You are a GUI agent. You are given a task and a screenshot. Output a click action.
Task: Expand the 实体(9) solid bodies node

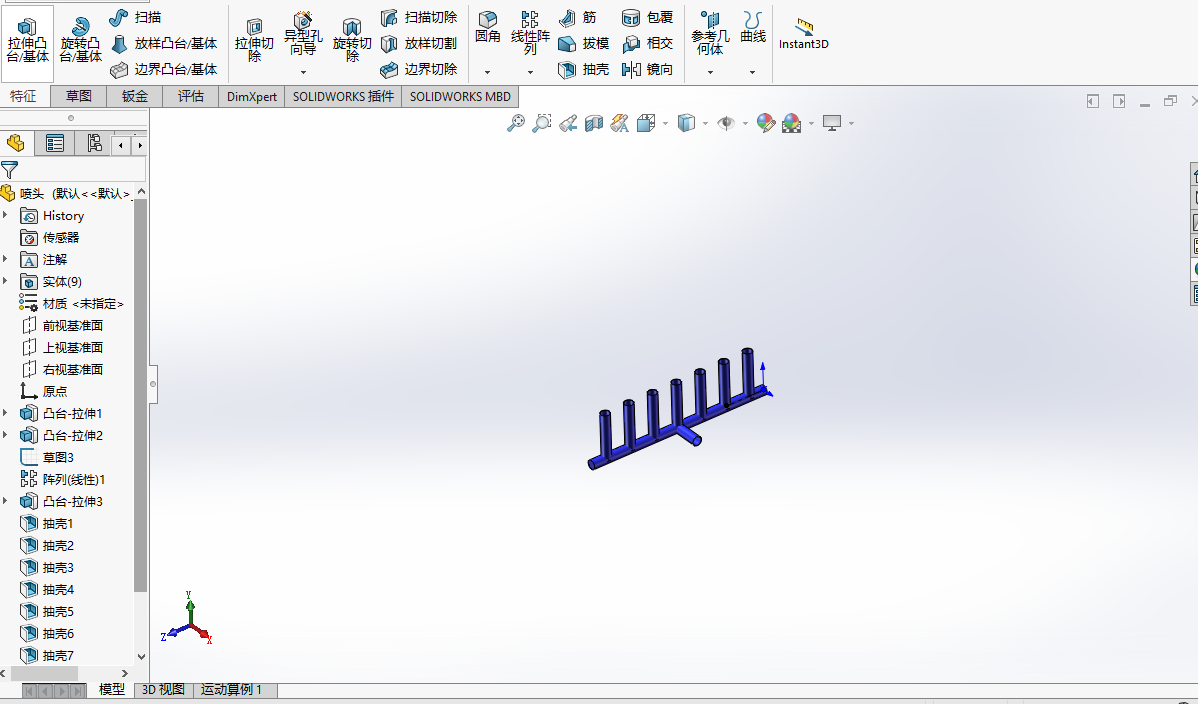click(x=6, y=281)
